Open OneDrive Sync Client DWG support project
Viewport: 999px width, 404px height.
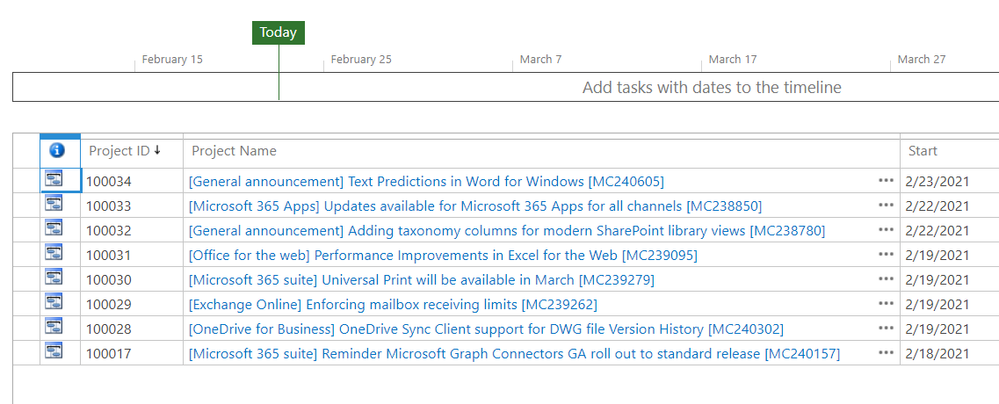485,329
